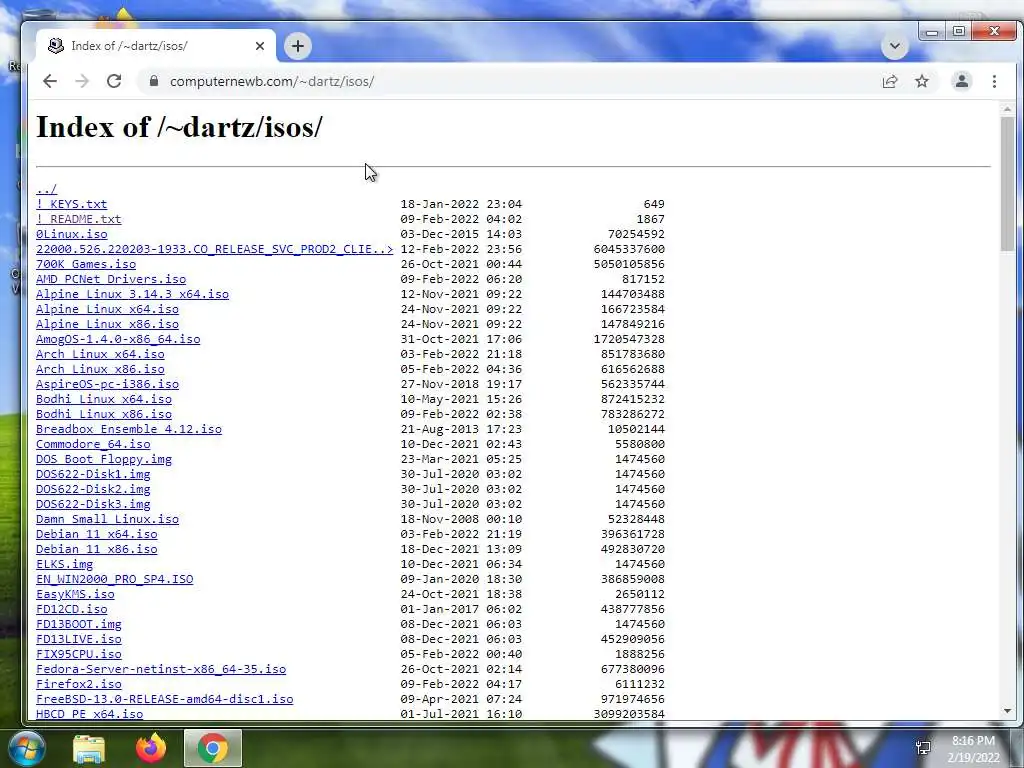Close the Index of /~dartz/isos/ tab

point(260,46)
